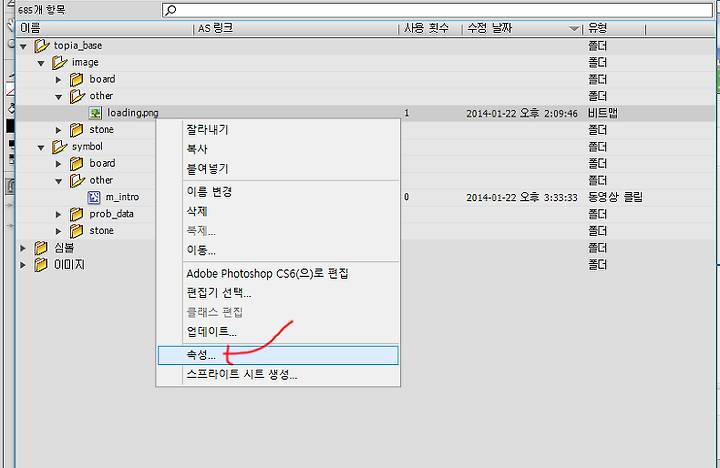The image size is (720, 468).
Task: Click the prob_data folder icon
Action: tap(77, 214)
